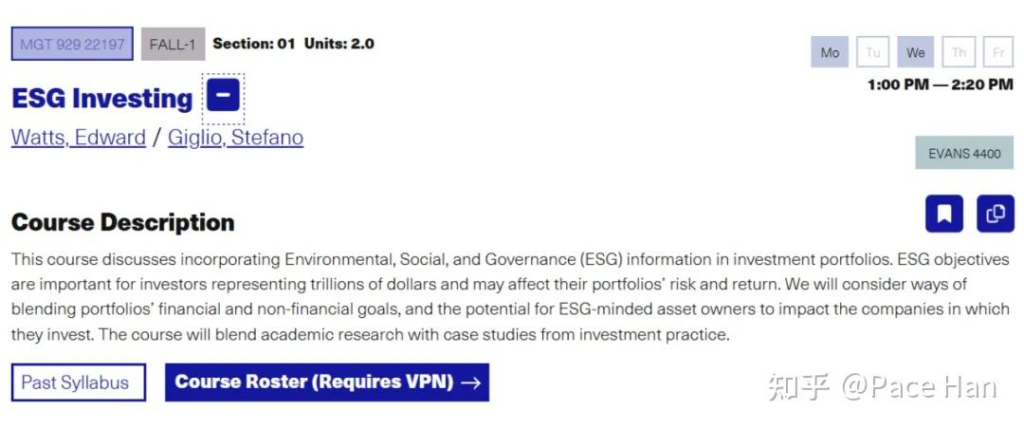Image resolution: width=1024 pixels, height=429 pixels.
Task: Select the MGT 929 22197 course code badge
Action: click(x=72, y=44)
